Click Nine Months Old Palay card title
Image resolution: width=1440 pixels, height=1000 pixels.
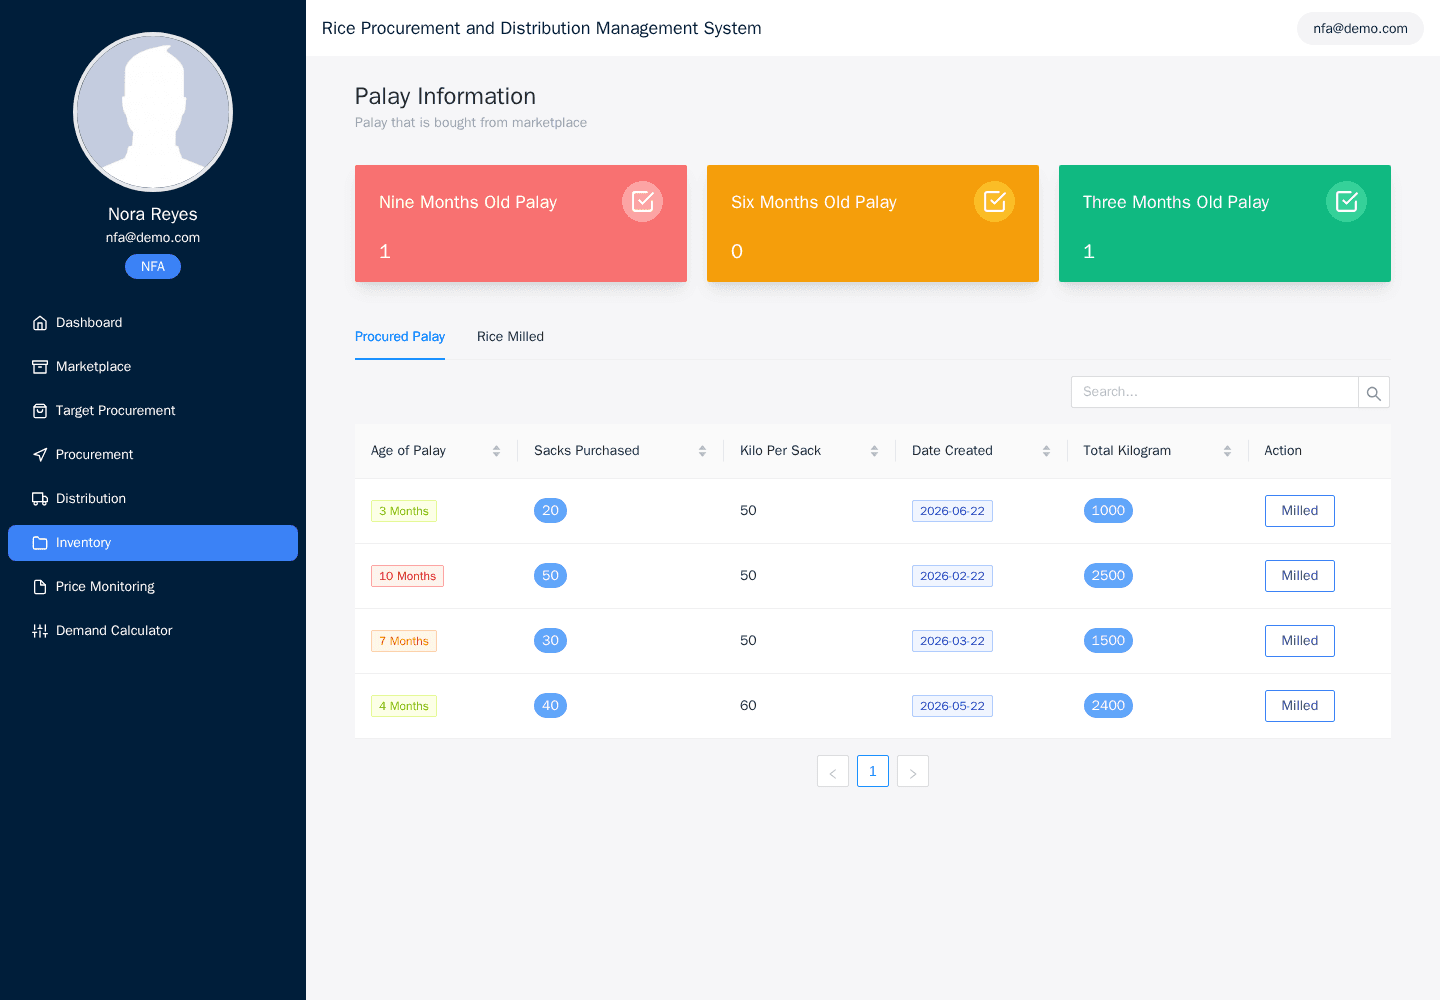pos(468,202)
